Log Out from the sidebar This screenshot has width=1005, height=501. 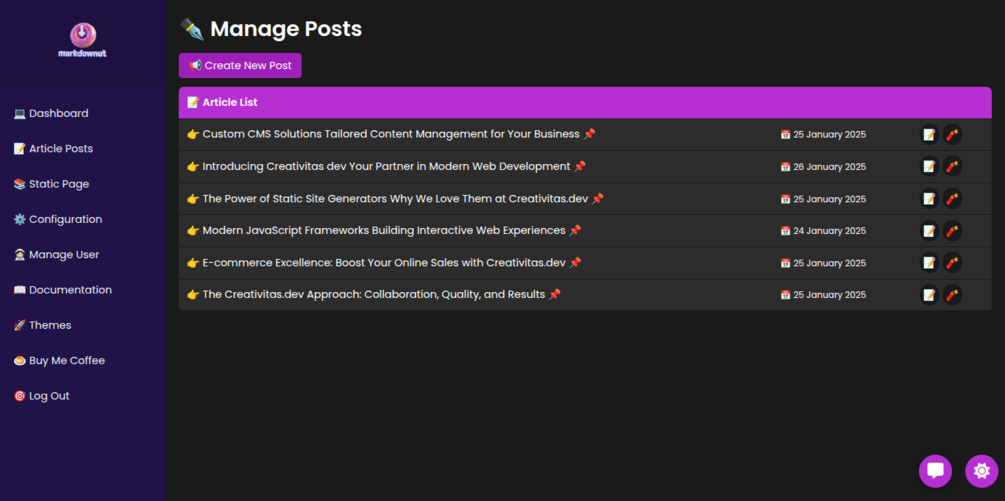[48, 396]
